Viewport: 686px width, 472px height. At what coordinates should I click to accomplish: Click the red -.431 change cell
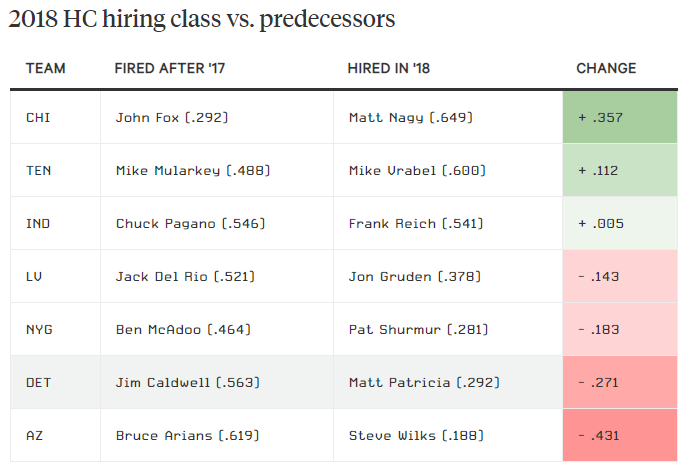[x=620, y=436]
